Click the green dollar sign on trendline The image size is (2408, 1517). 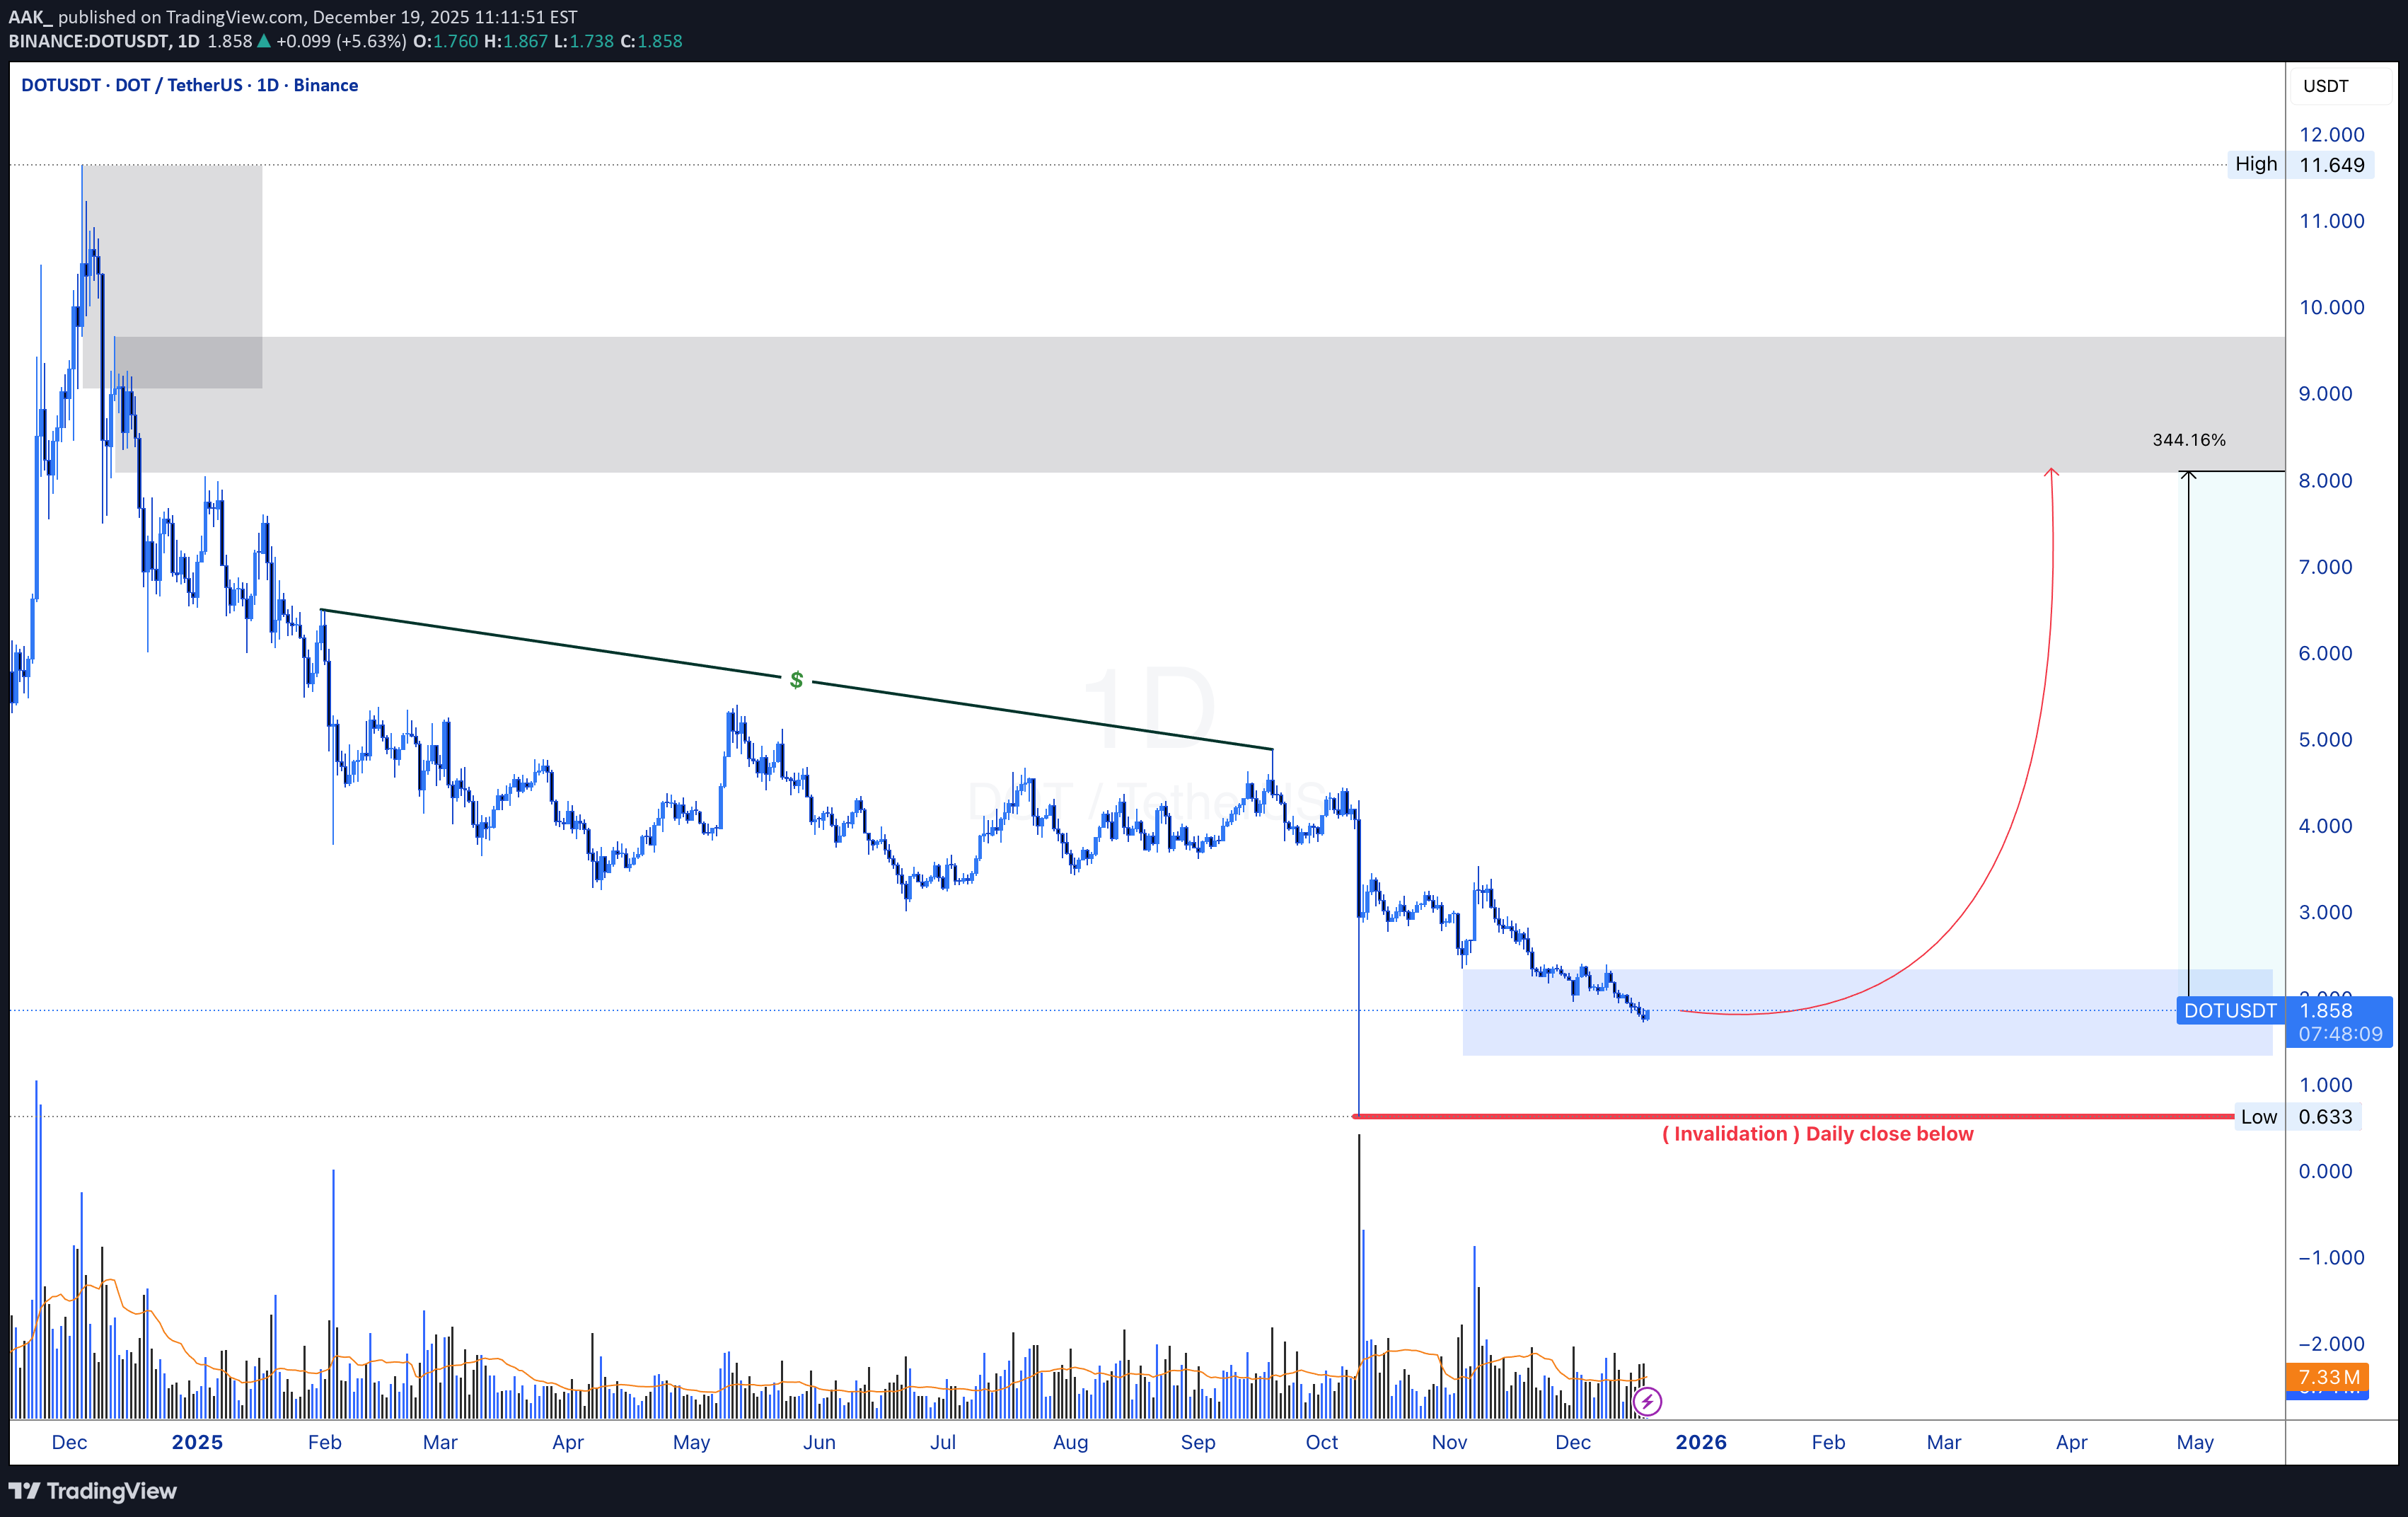point(796,680)
